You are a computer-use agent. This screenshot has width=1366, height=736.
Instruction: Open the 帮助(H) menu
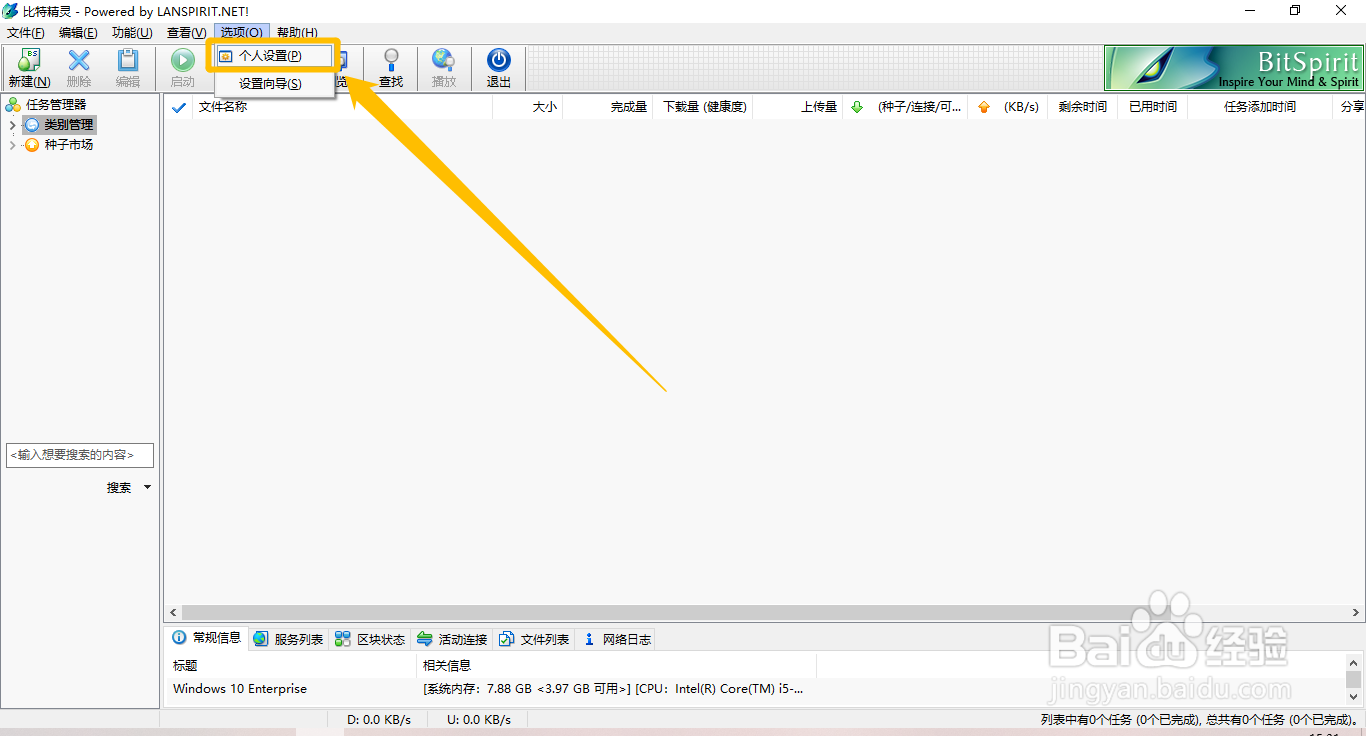click(297, 33)
